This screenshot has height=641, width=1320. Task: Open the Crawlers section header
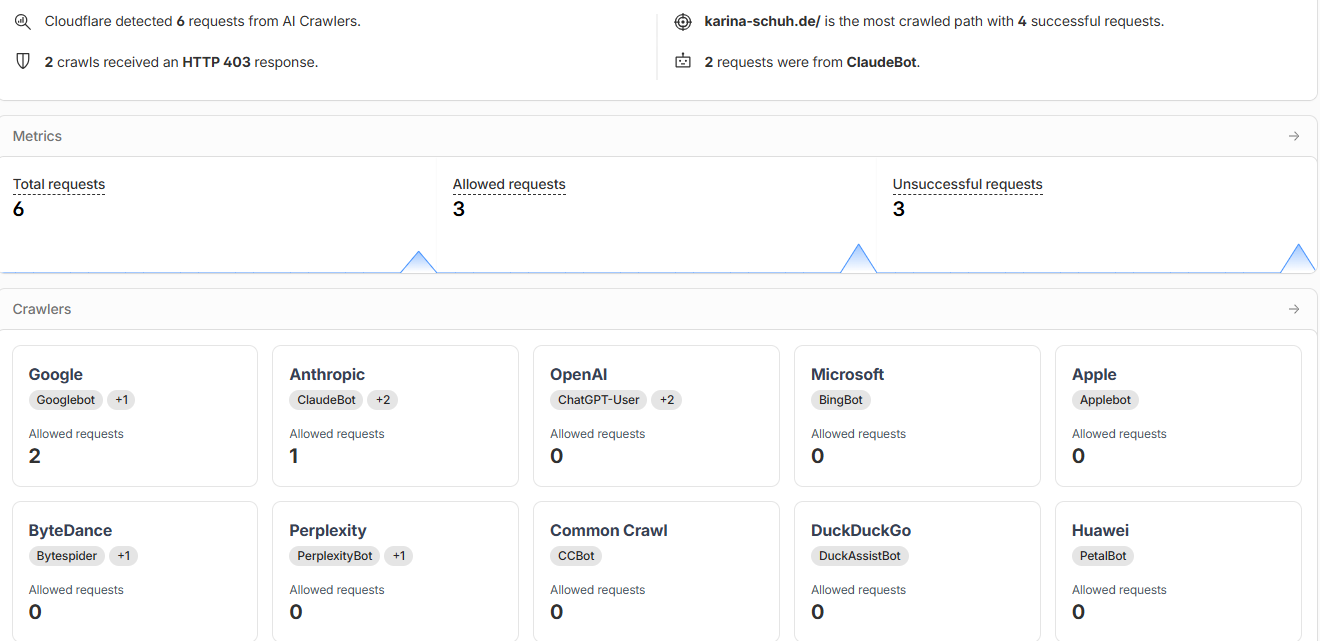658,309
